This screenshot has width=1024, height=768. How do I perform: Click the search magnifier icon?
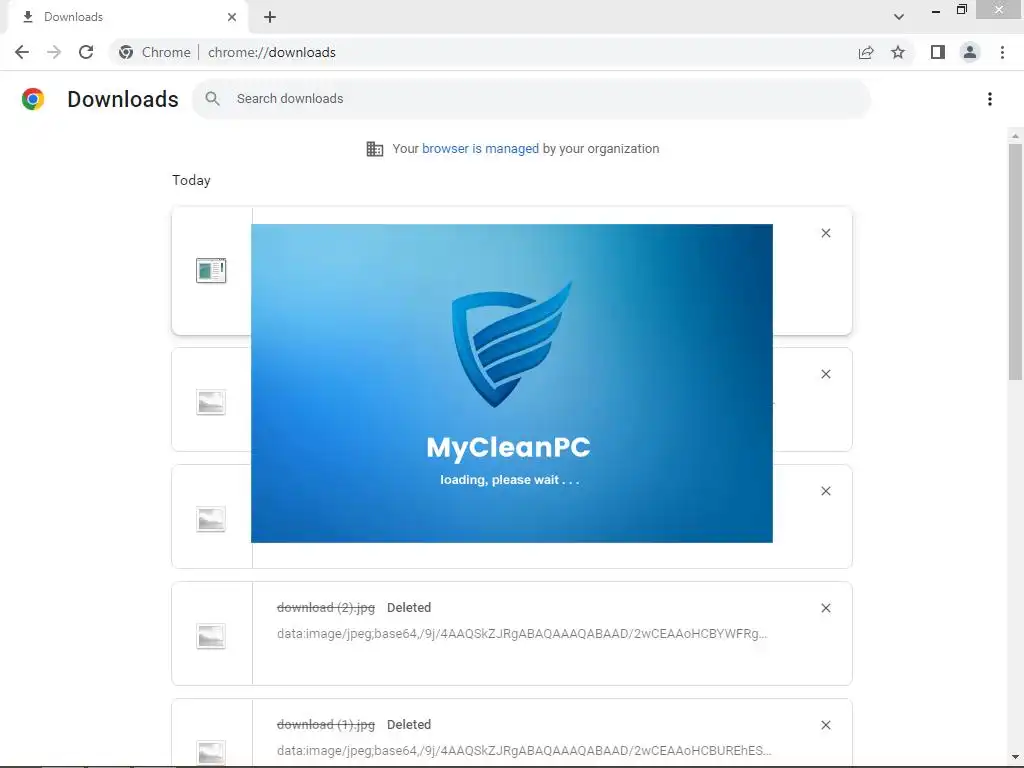pyautogui.click(x=212, y=99)
